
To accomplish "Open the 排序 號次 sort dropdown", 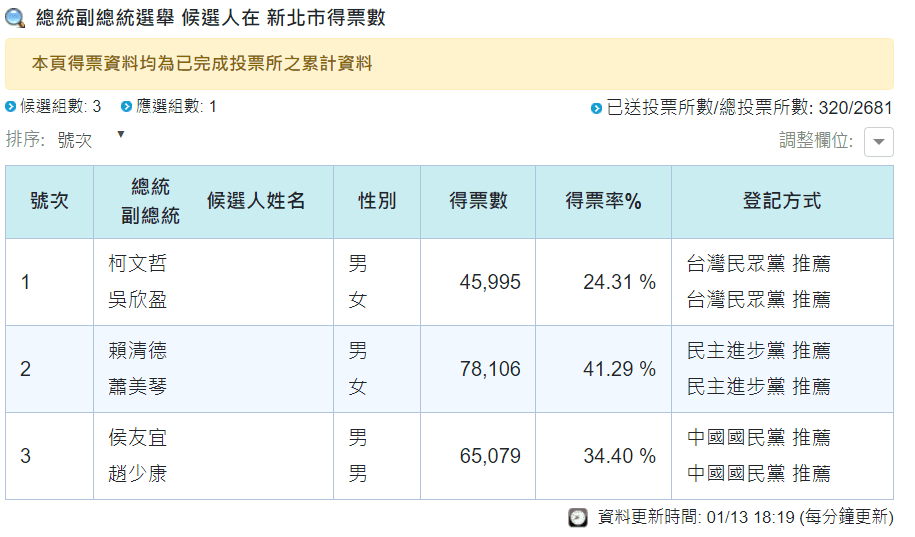I will pos(90,140).
